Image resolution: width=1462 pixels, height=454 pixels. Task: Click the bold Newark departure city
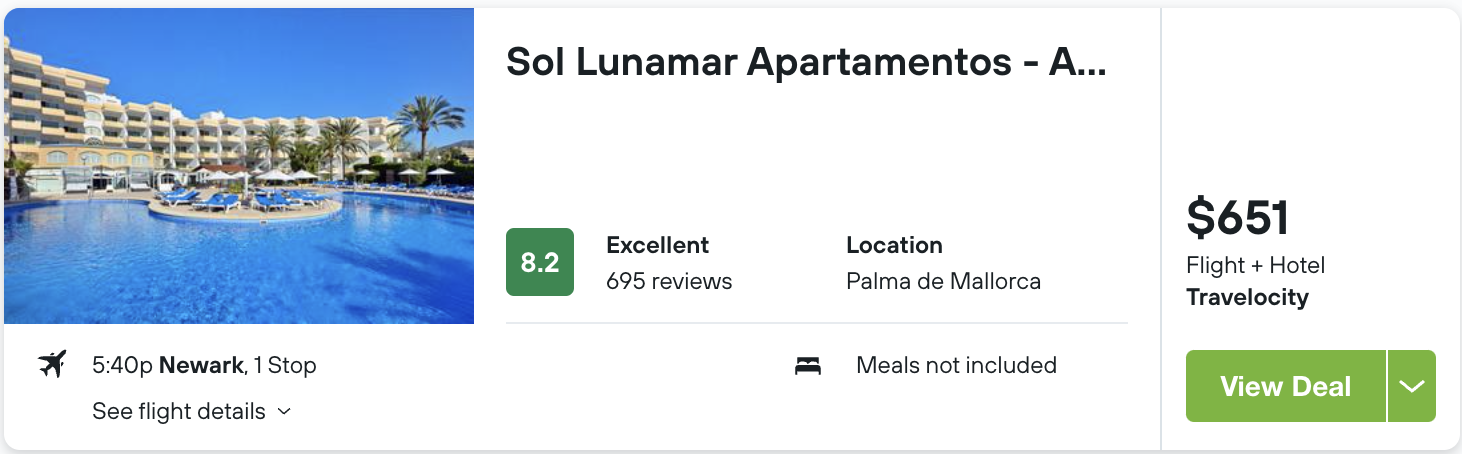[x=201, y=365]
